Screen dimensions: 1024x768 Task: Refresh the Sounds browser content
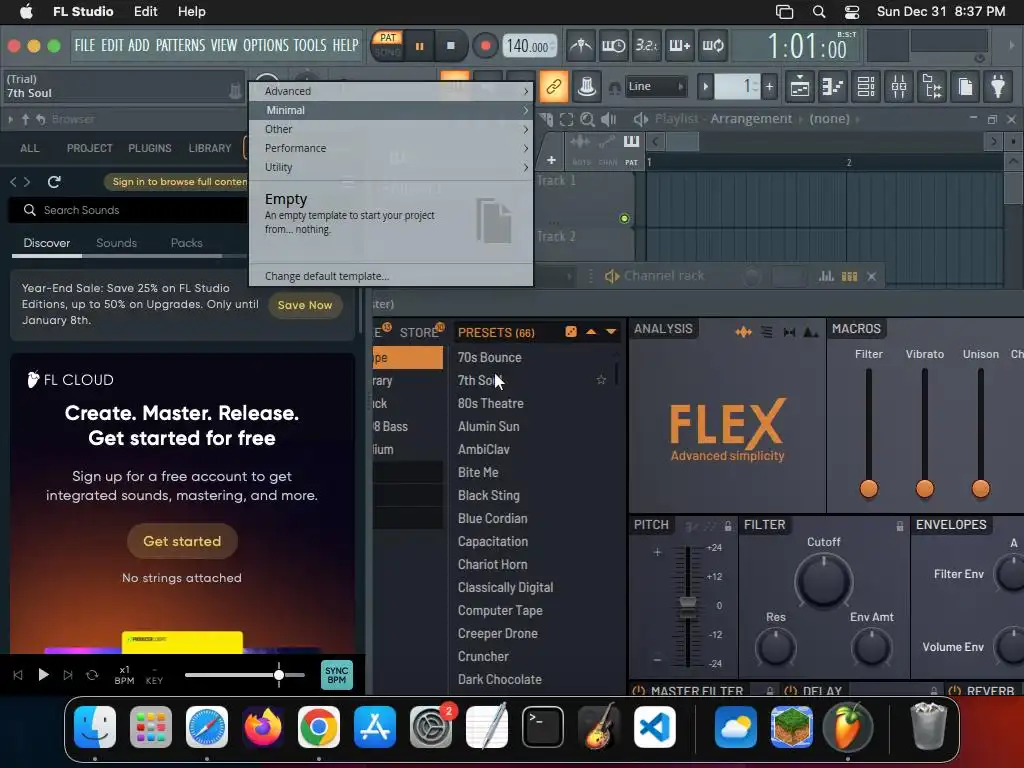(54, 182)
